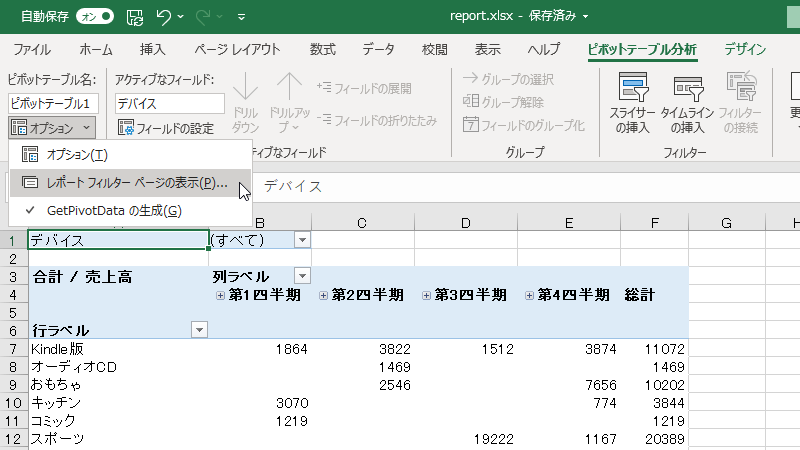Select row 7 header
The width and height of the screenshot is (800, 450).
click(13, 349)
